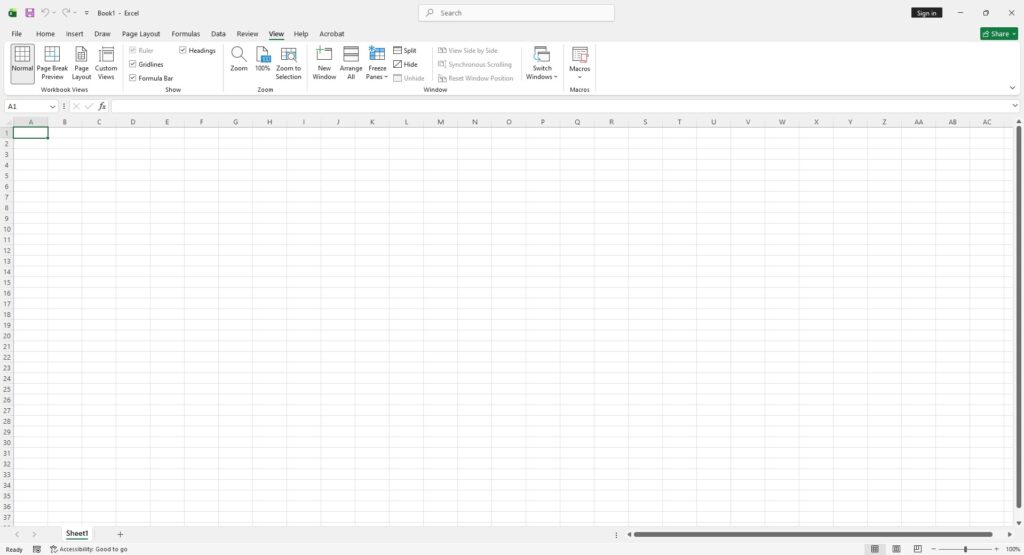Switch to Page Layout view in ribbon
The width and height of the screenshot is (1024, 555).
pos(81,63)
